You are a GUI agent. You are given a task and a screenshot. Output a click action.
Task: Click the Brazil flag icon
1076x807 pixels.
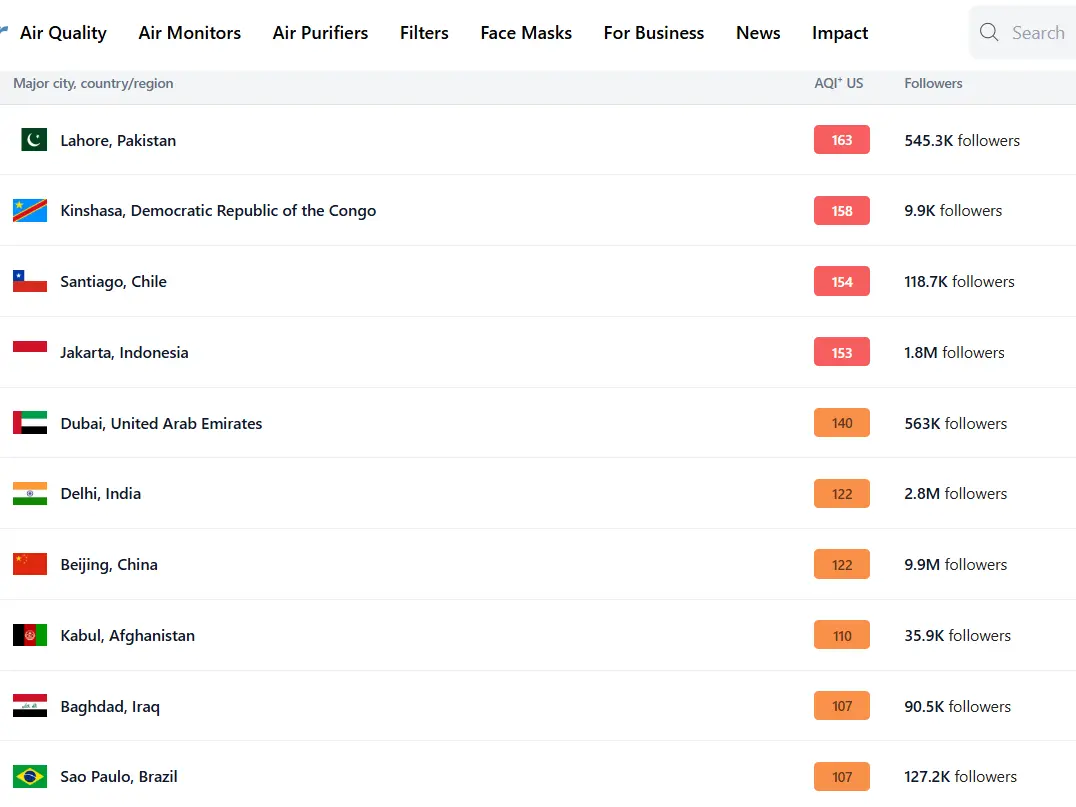[x=30, y=776]
